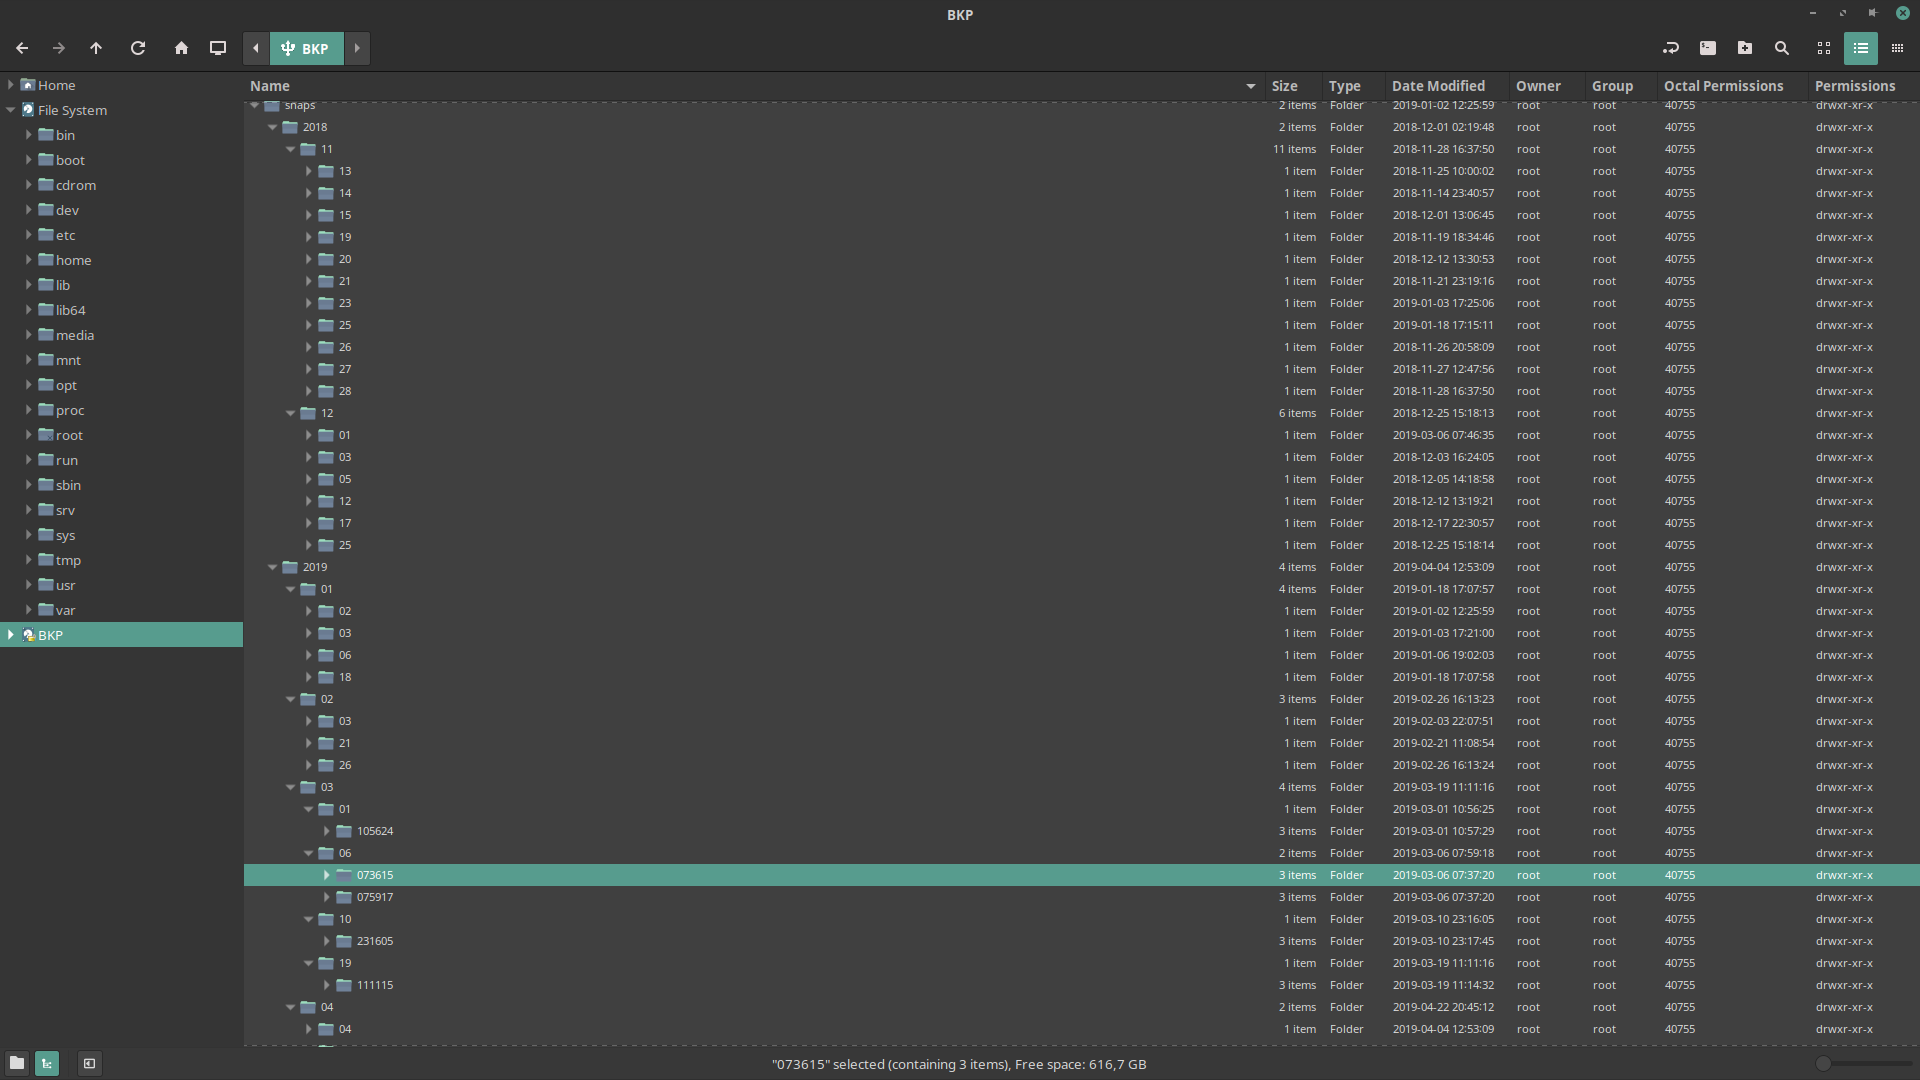Open the file search tool
The width and height of the screenshot is (1920, 1080).
1782,48
